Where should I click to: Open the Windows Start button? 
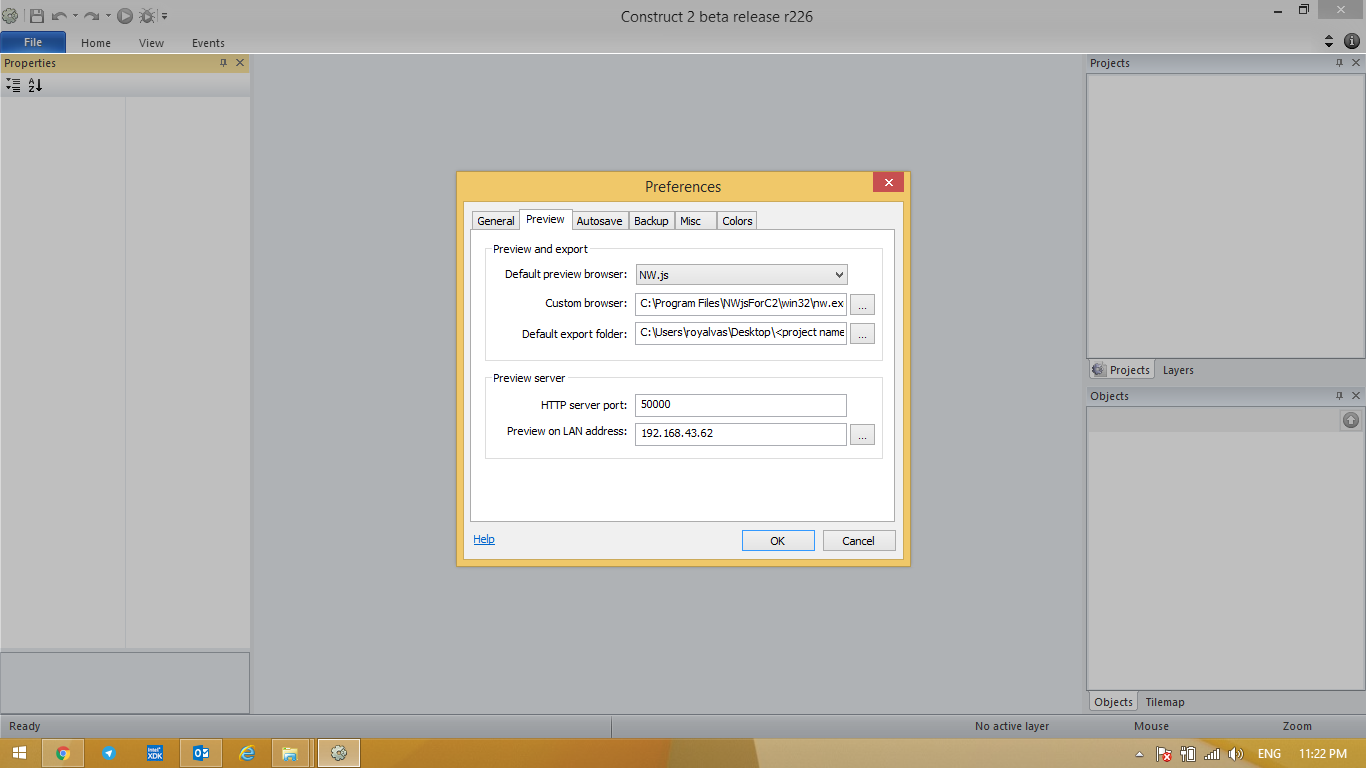(19, 753)
